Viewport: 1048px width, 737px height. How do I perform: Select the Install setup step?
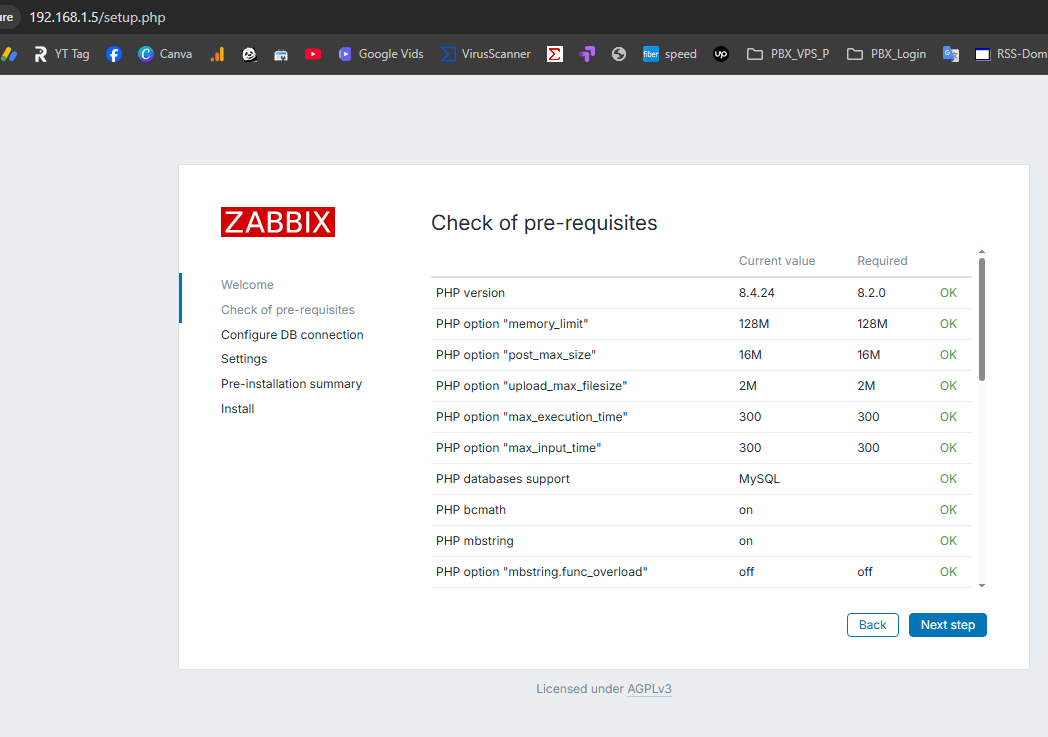click(238, 409)
